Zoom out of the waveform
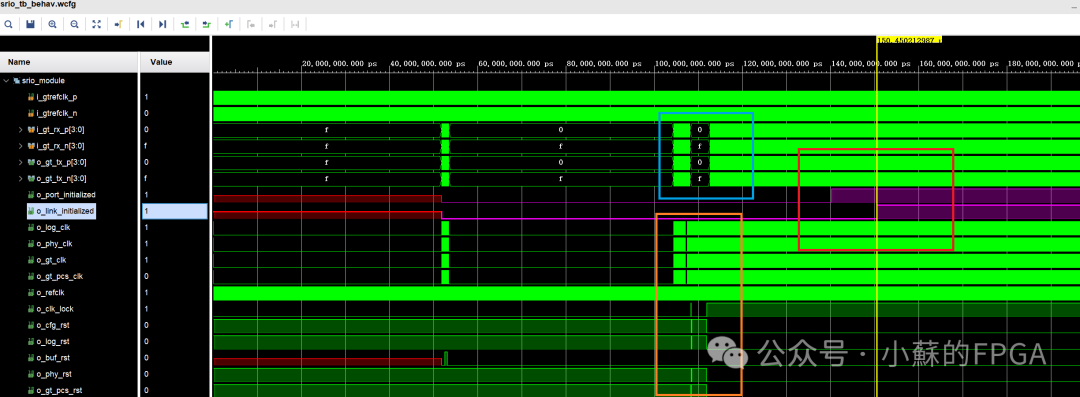1080x397 pixels. click(x=74, y=24)
